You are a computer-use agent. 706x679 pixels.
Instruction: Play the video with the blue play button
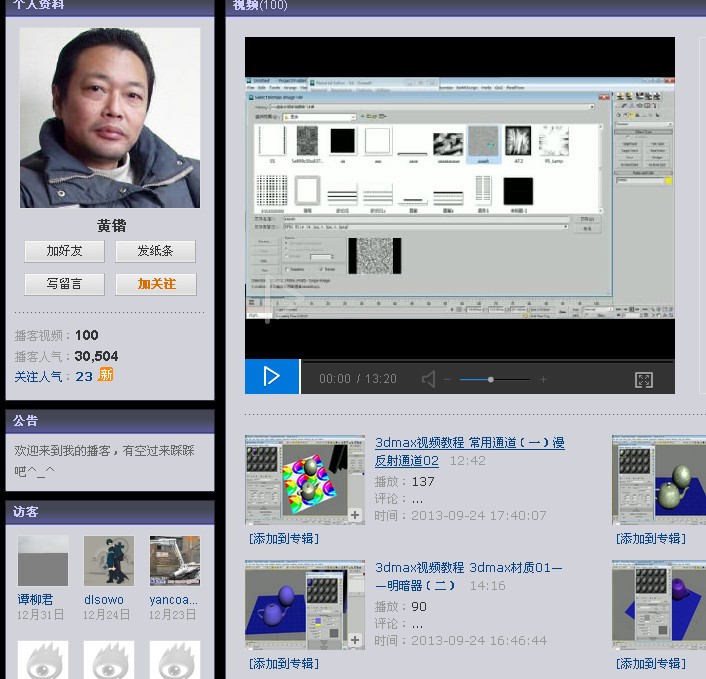[272, 376]
